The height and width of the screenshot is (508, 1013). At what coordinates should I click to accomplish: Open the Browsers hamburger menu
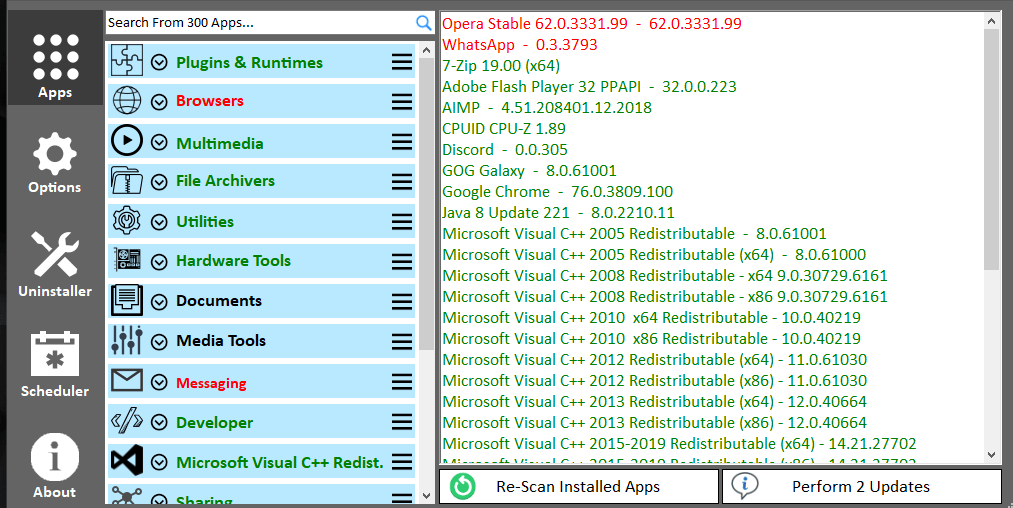(x=402, y=102)
